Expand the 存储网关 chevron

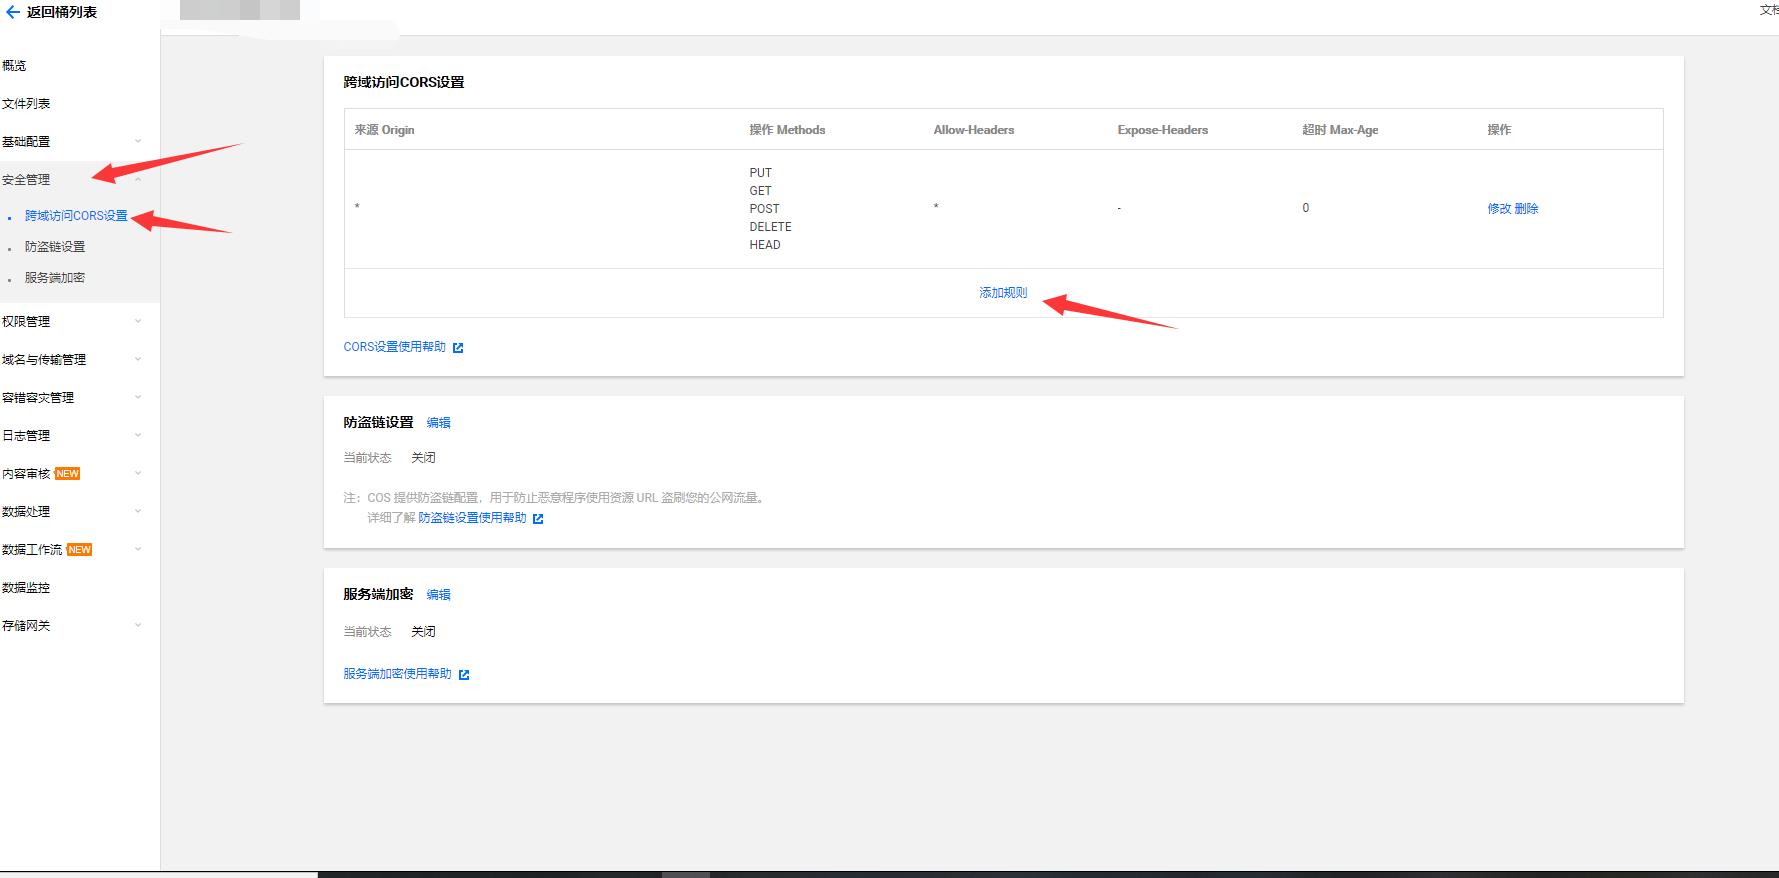click(138, 625)
